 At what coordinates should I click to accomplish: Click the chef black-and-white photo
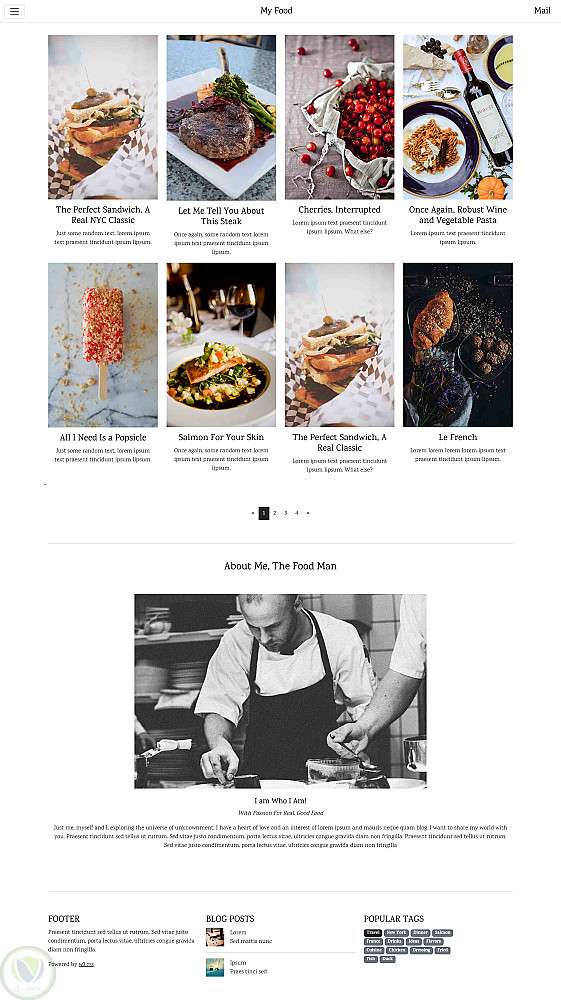click(280, 691)
